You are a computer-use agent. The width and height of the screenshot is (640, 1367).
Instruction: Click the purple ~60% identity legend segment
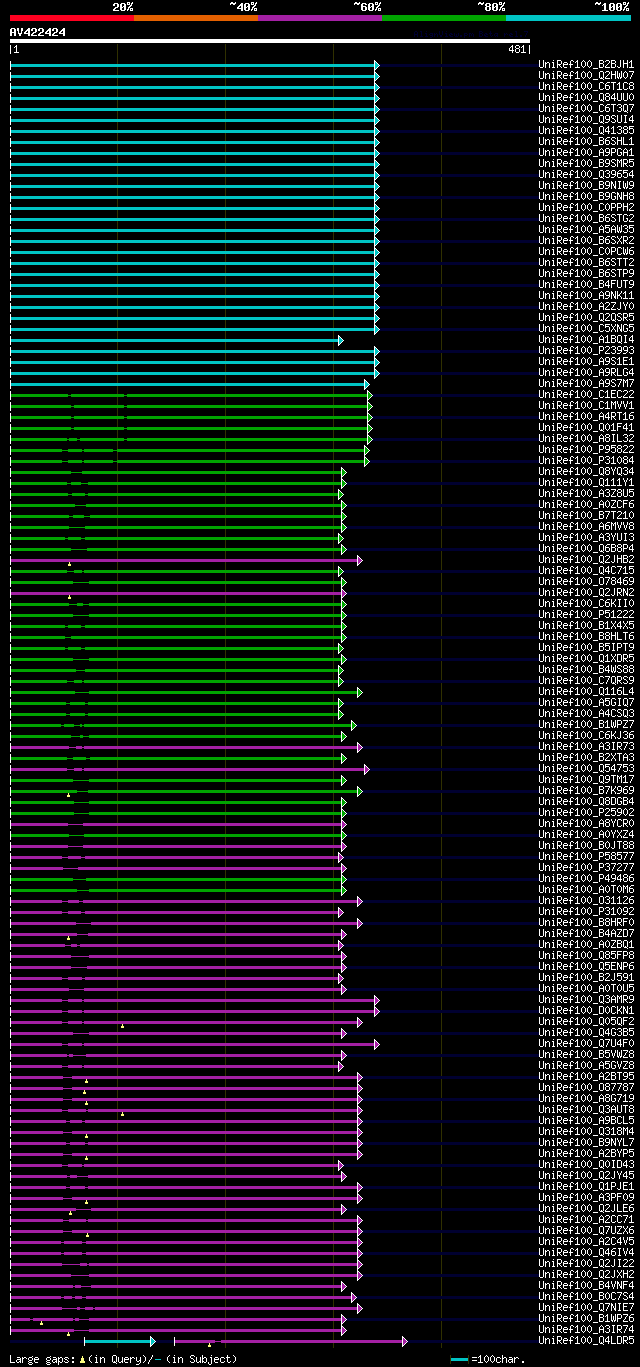320,18
